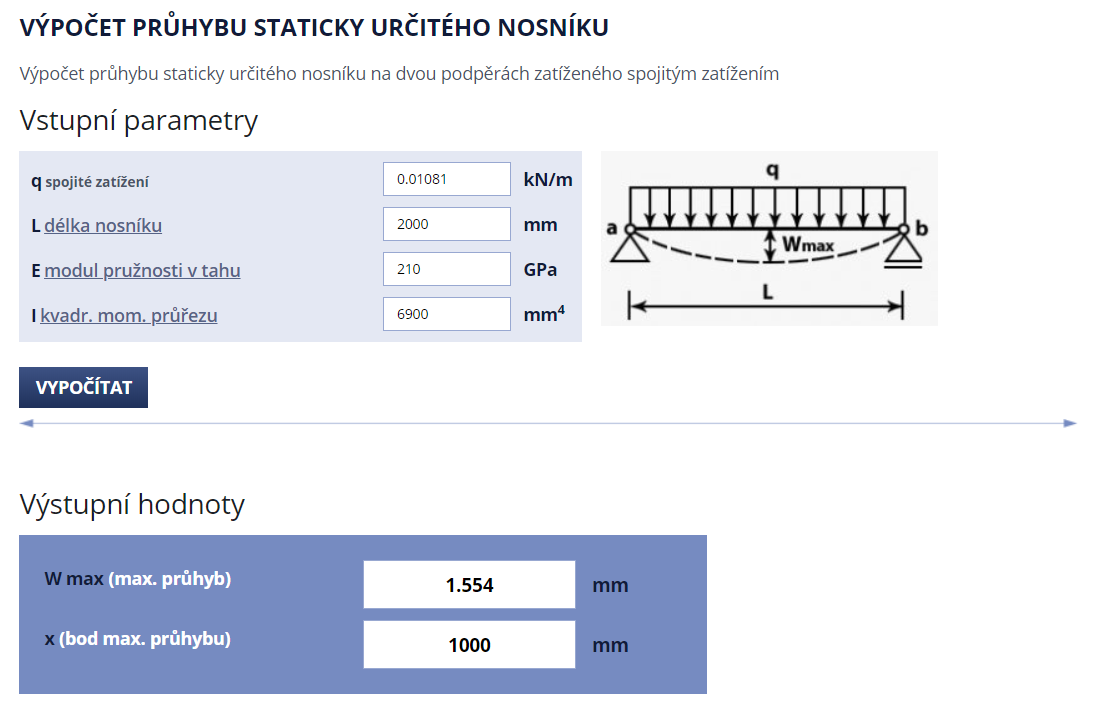1112x725 pixels.
Task: Focus the q spojité zatížení input field
Action: tap(446, 179)
